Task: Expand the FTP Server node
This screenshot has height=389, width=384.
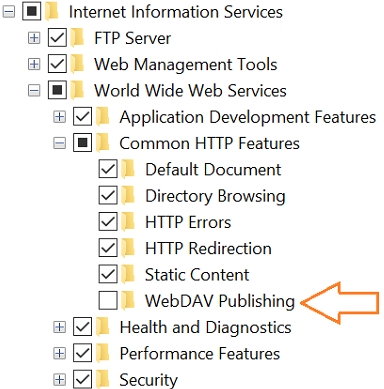Action: 34,38
